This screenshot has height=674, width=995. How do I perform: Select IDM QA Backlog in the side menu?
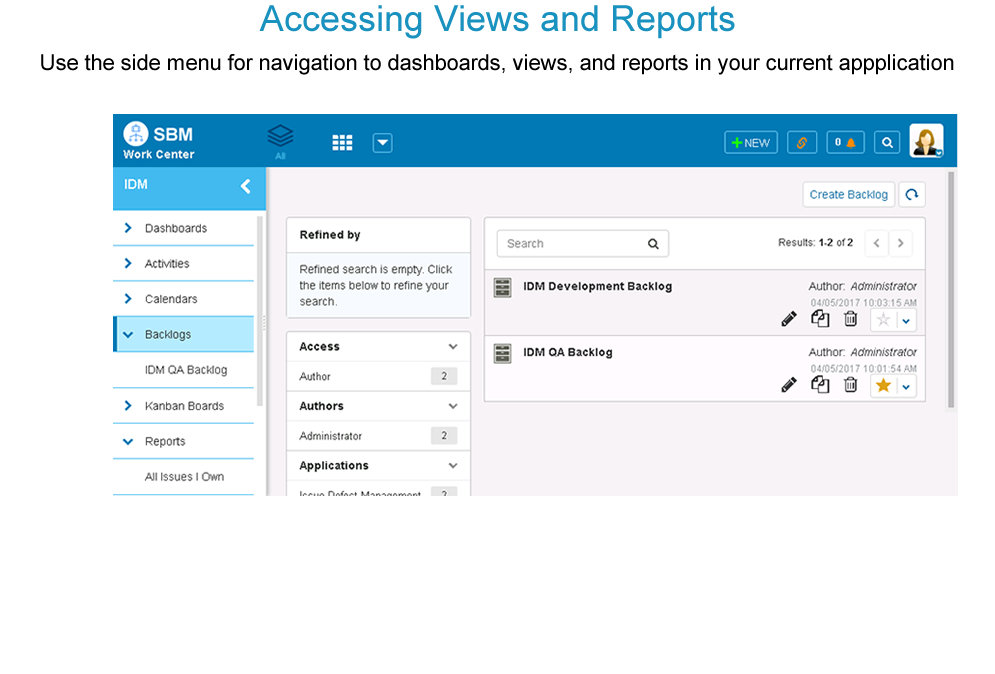click(185, 370)
